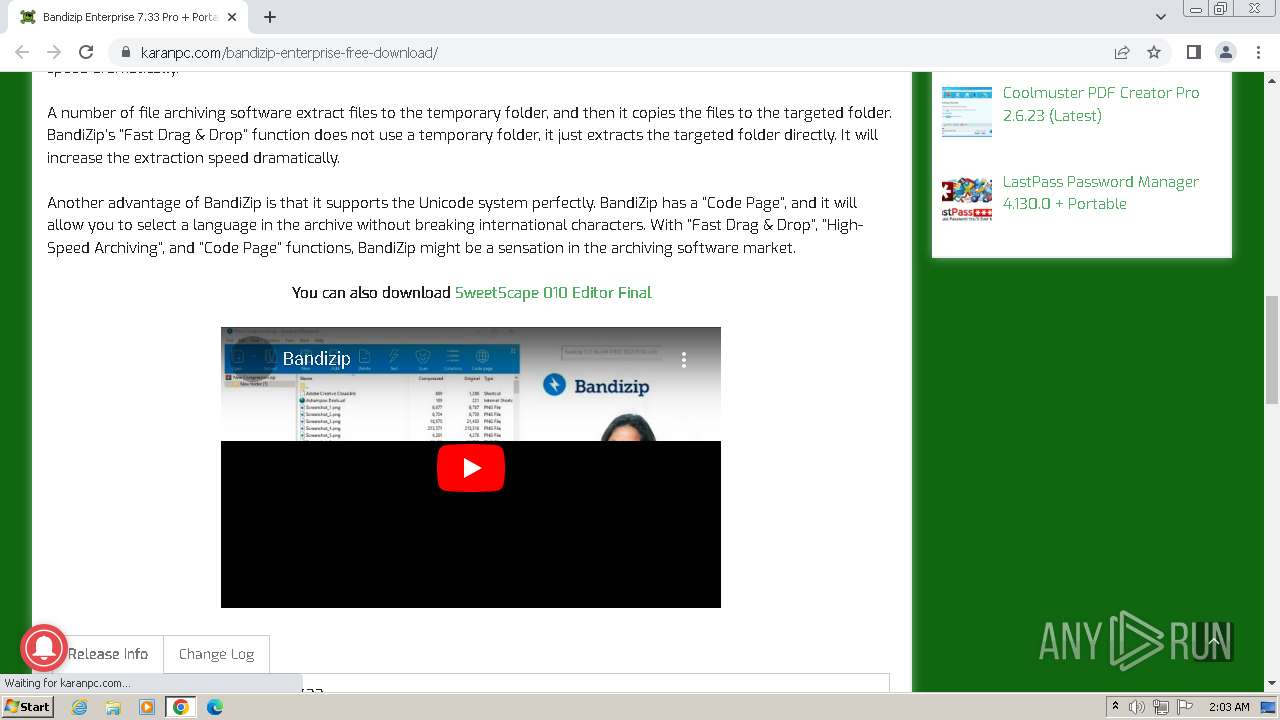This screenshot has height=720, width=1280.
Task: Click the page vertical scrollbar thumb
Action: pos(1272,350)
